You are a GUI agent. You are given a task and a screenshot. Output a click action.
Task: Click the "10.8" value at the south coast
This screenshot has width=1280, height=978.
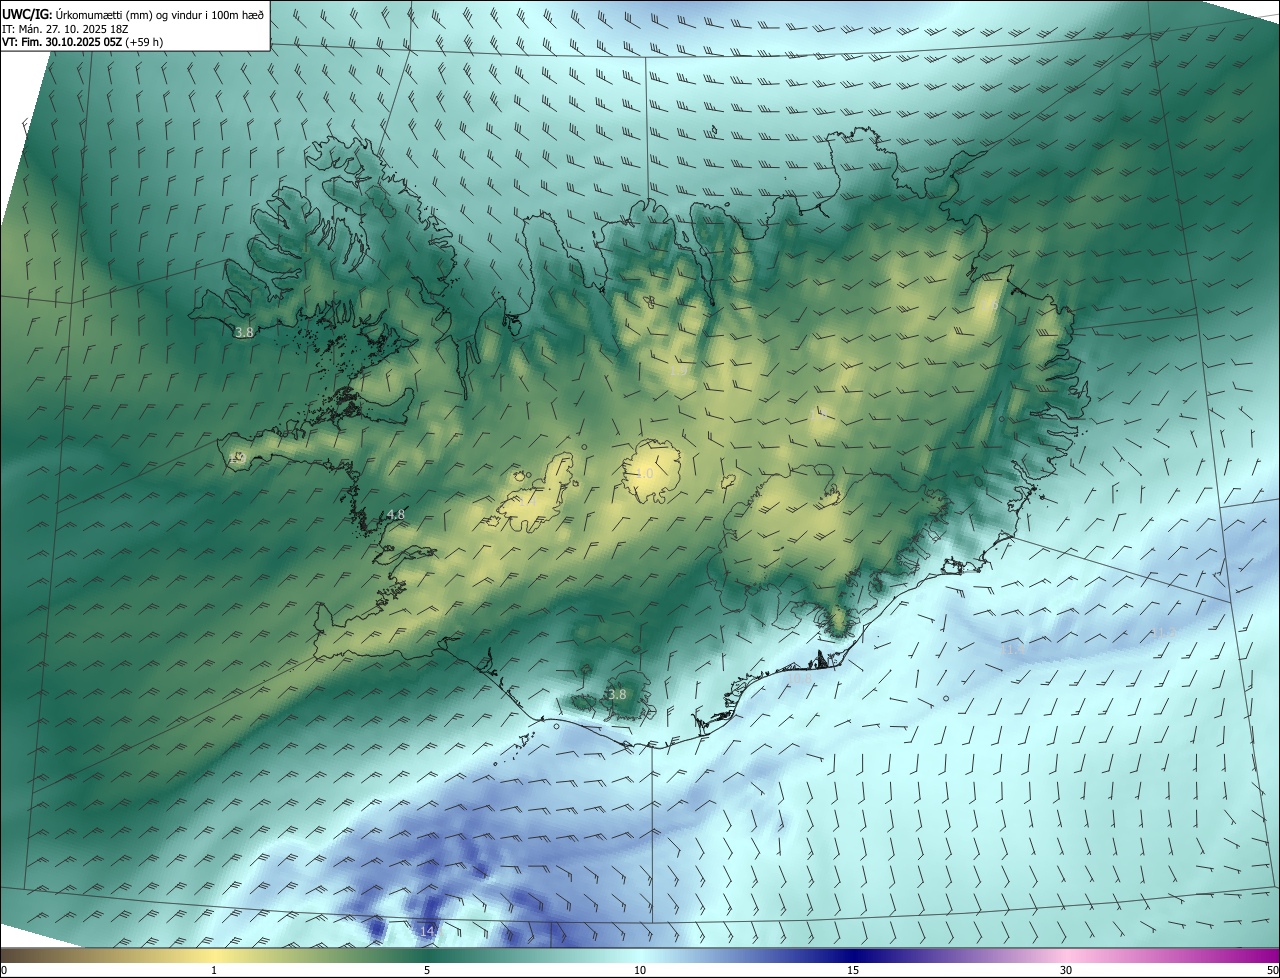[x=800, y=678]
